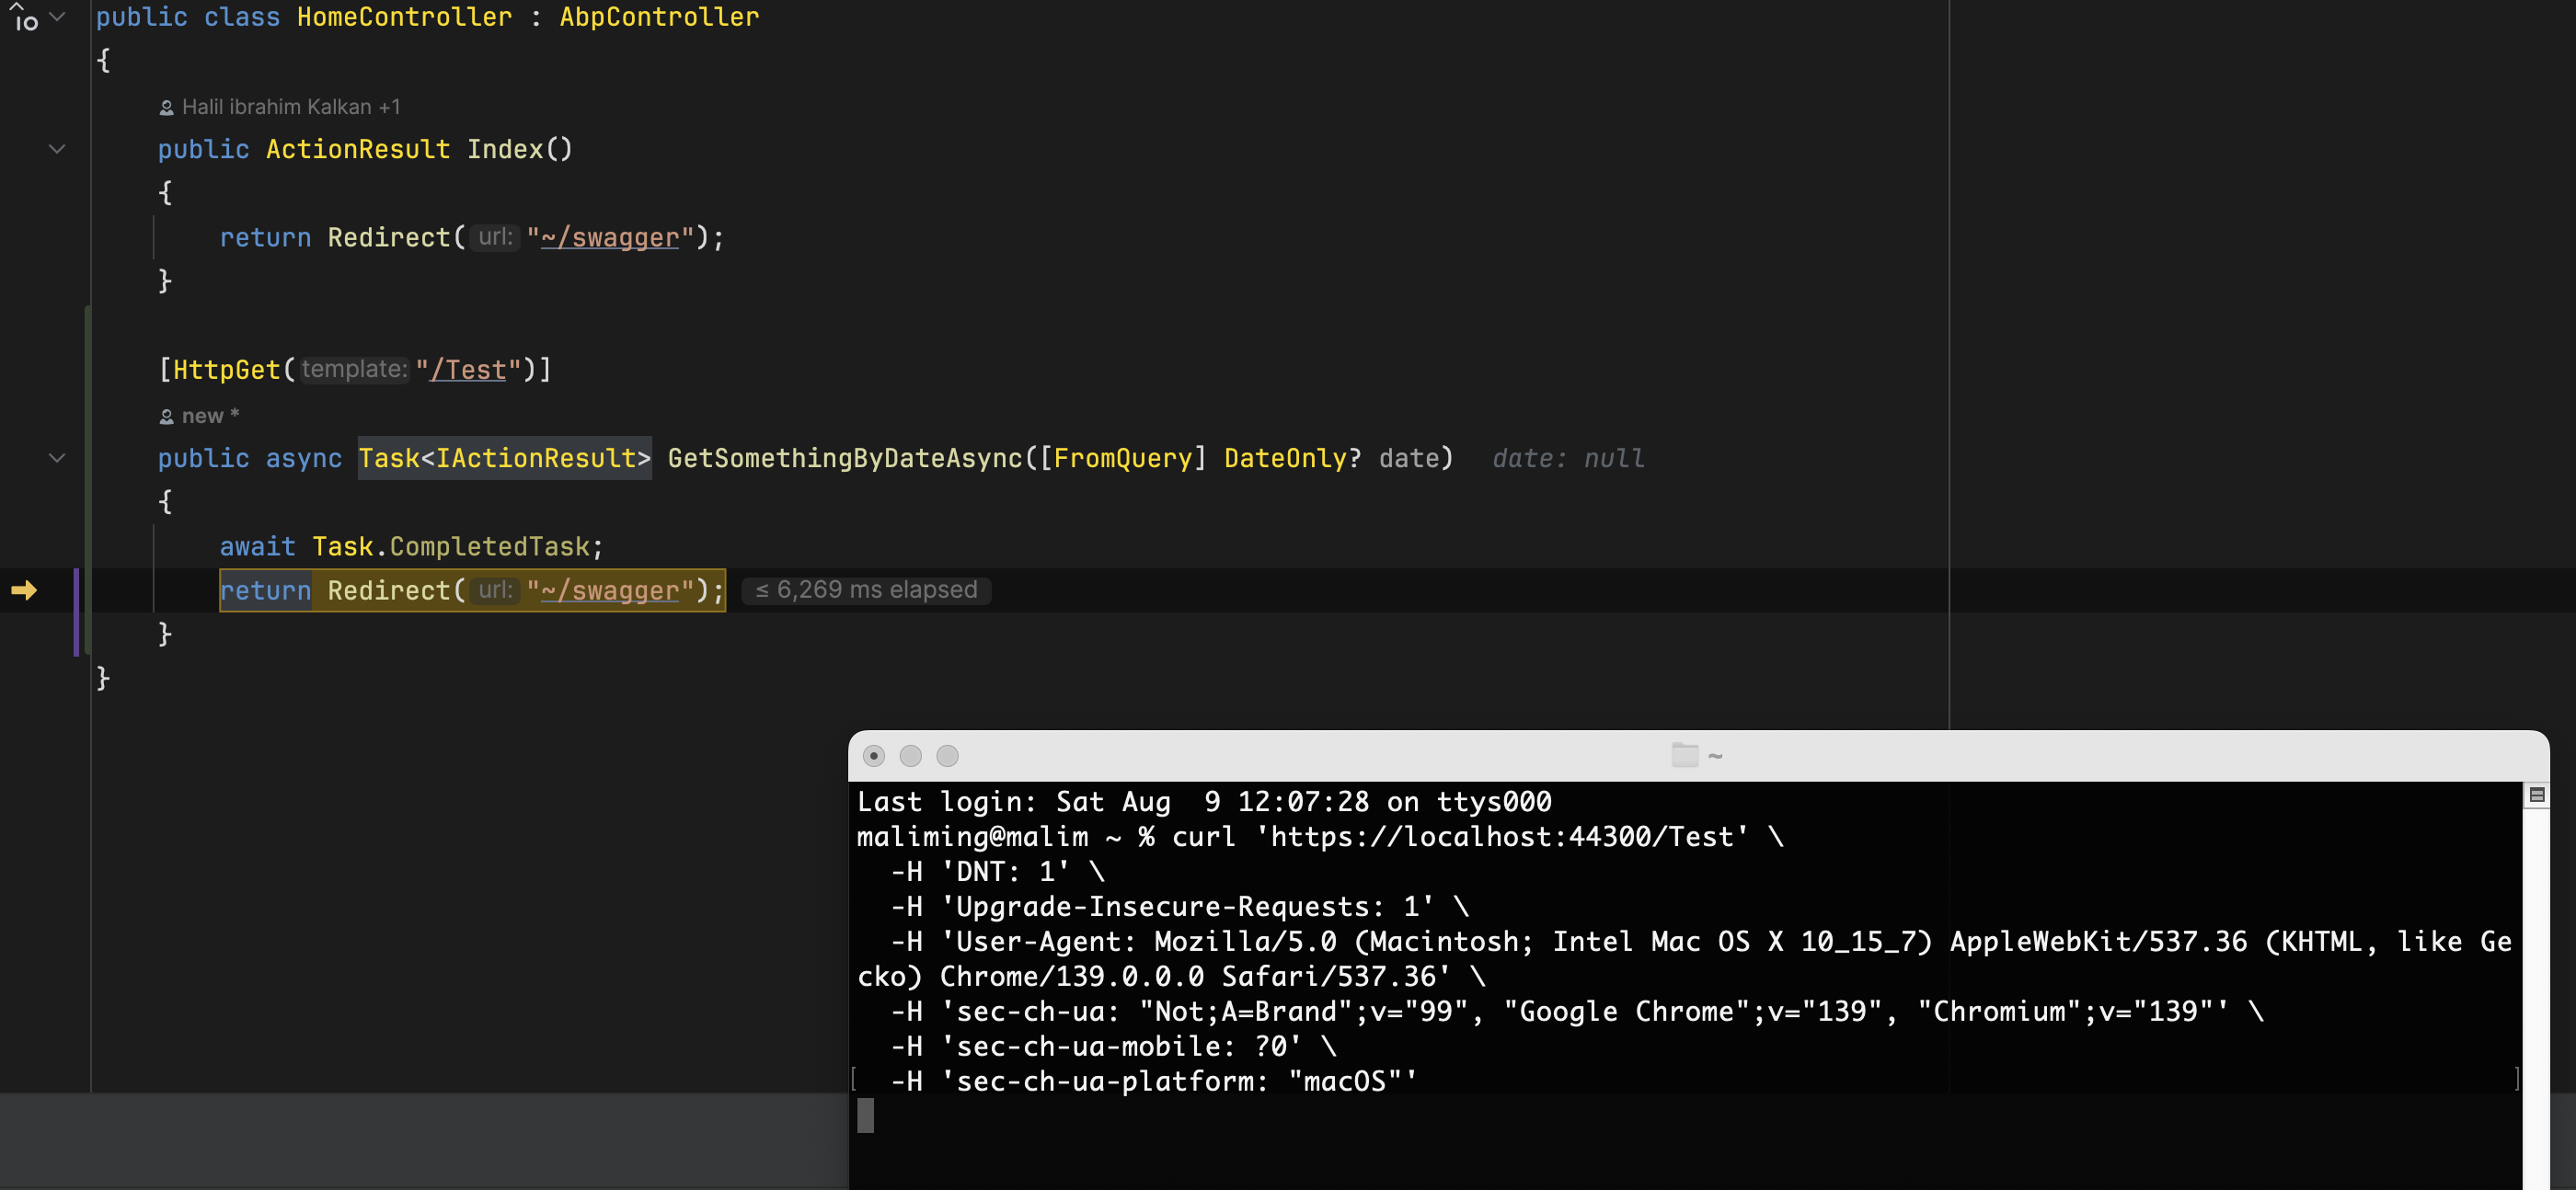
Task: Minimize the Terminal window
Action: [911, 756]
